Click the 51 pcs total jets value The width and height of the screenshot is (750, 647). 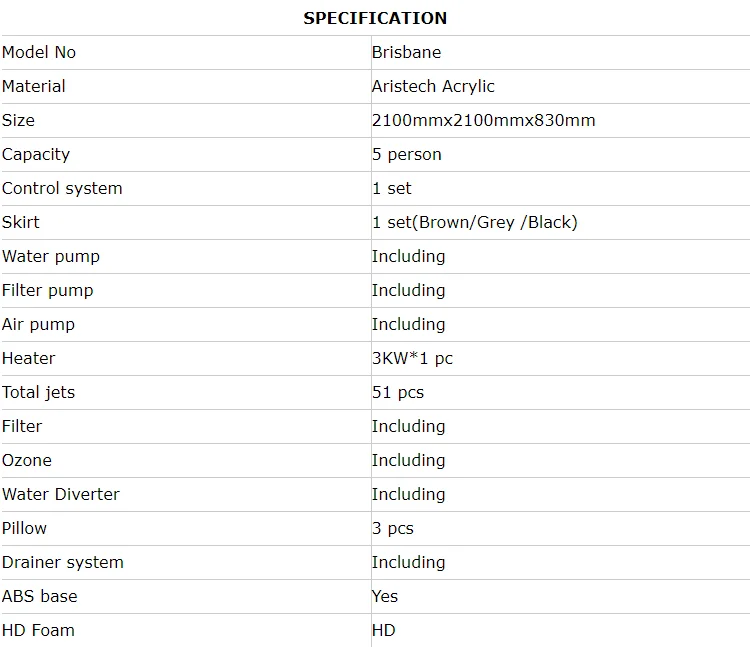(x=397, y=392)
